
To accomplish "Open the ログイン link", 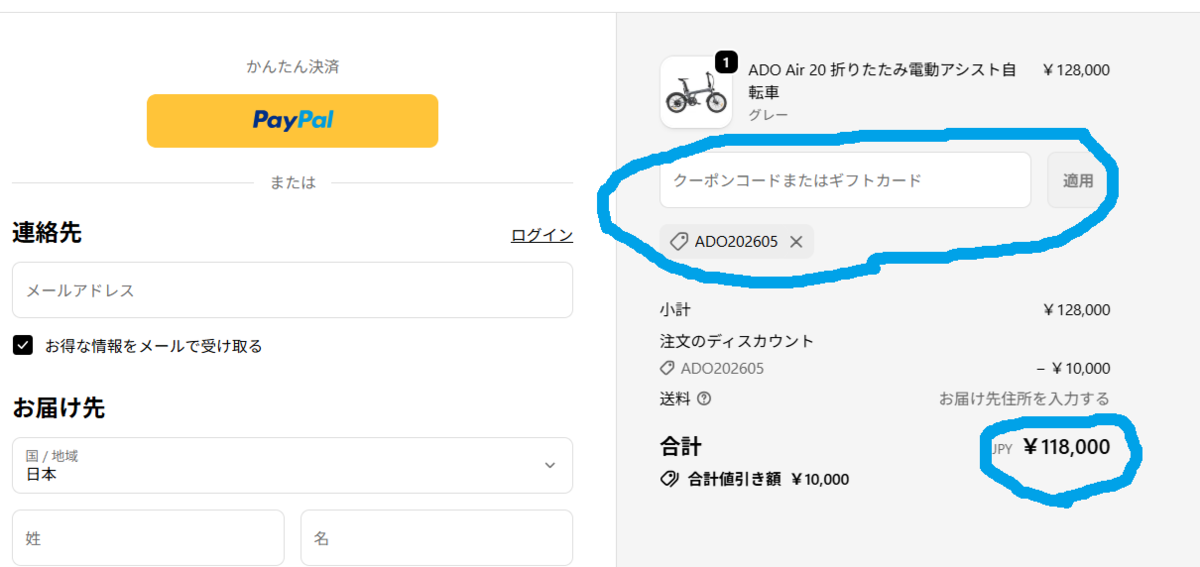I will (542, 235).
